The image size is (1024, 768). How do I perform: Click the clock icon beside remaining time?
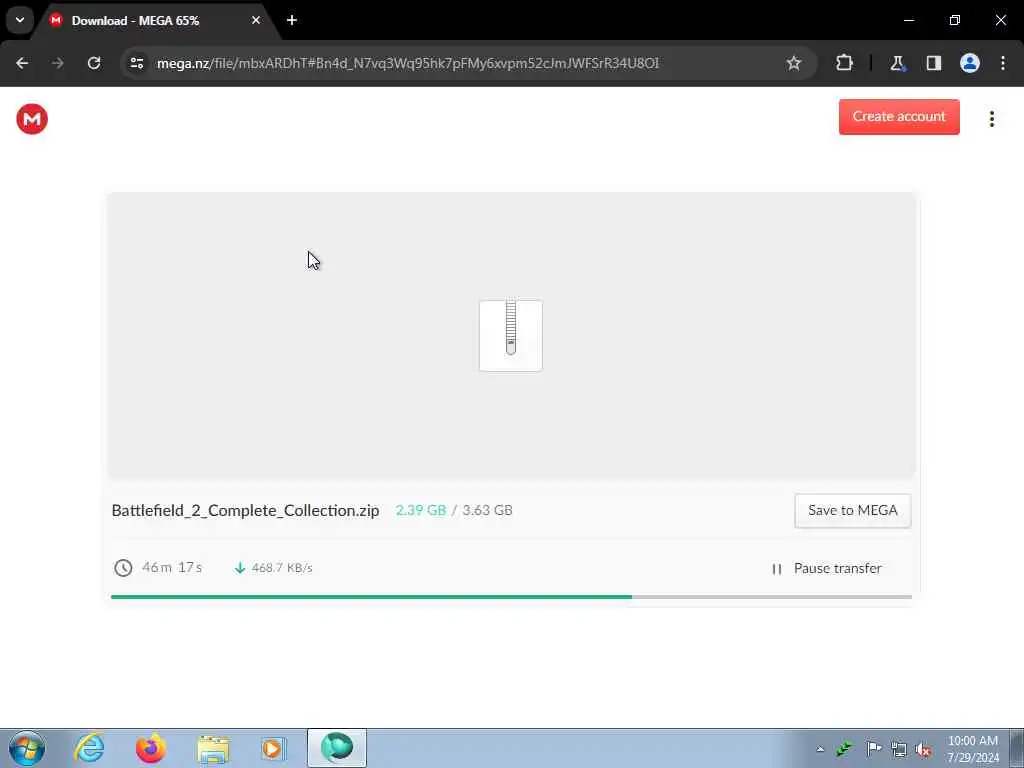123,568
